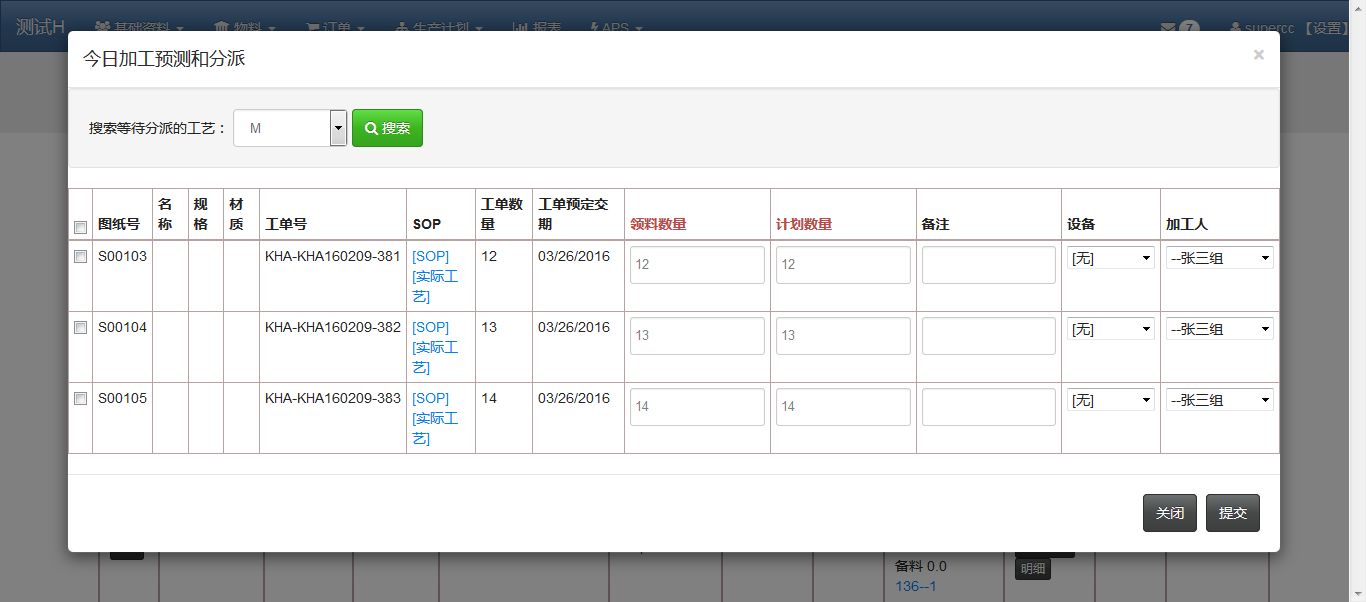Click the 领料数量 field for S00103
1366x602 pixels.
point(697,265)
